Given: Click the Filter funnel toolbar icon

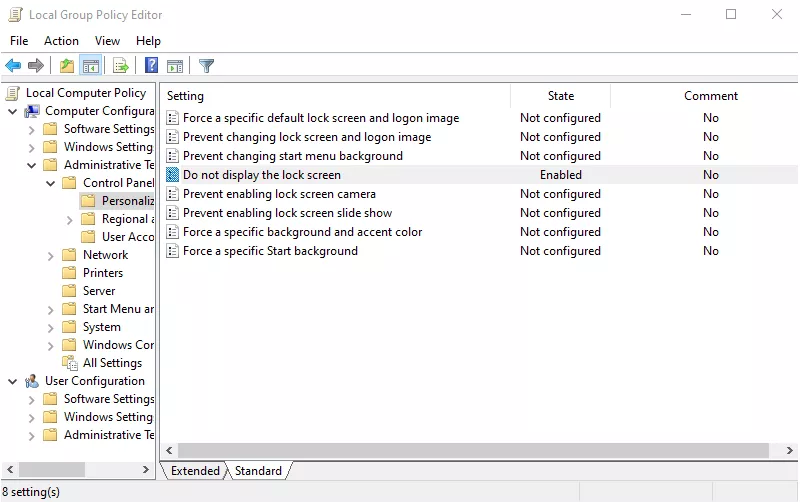Looking at the screenshot, I should 207,65.
